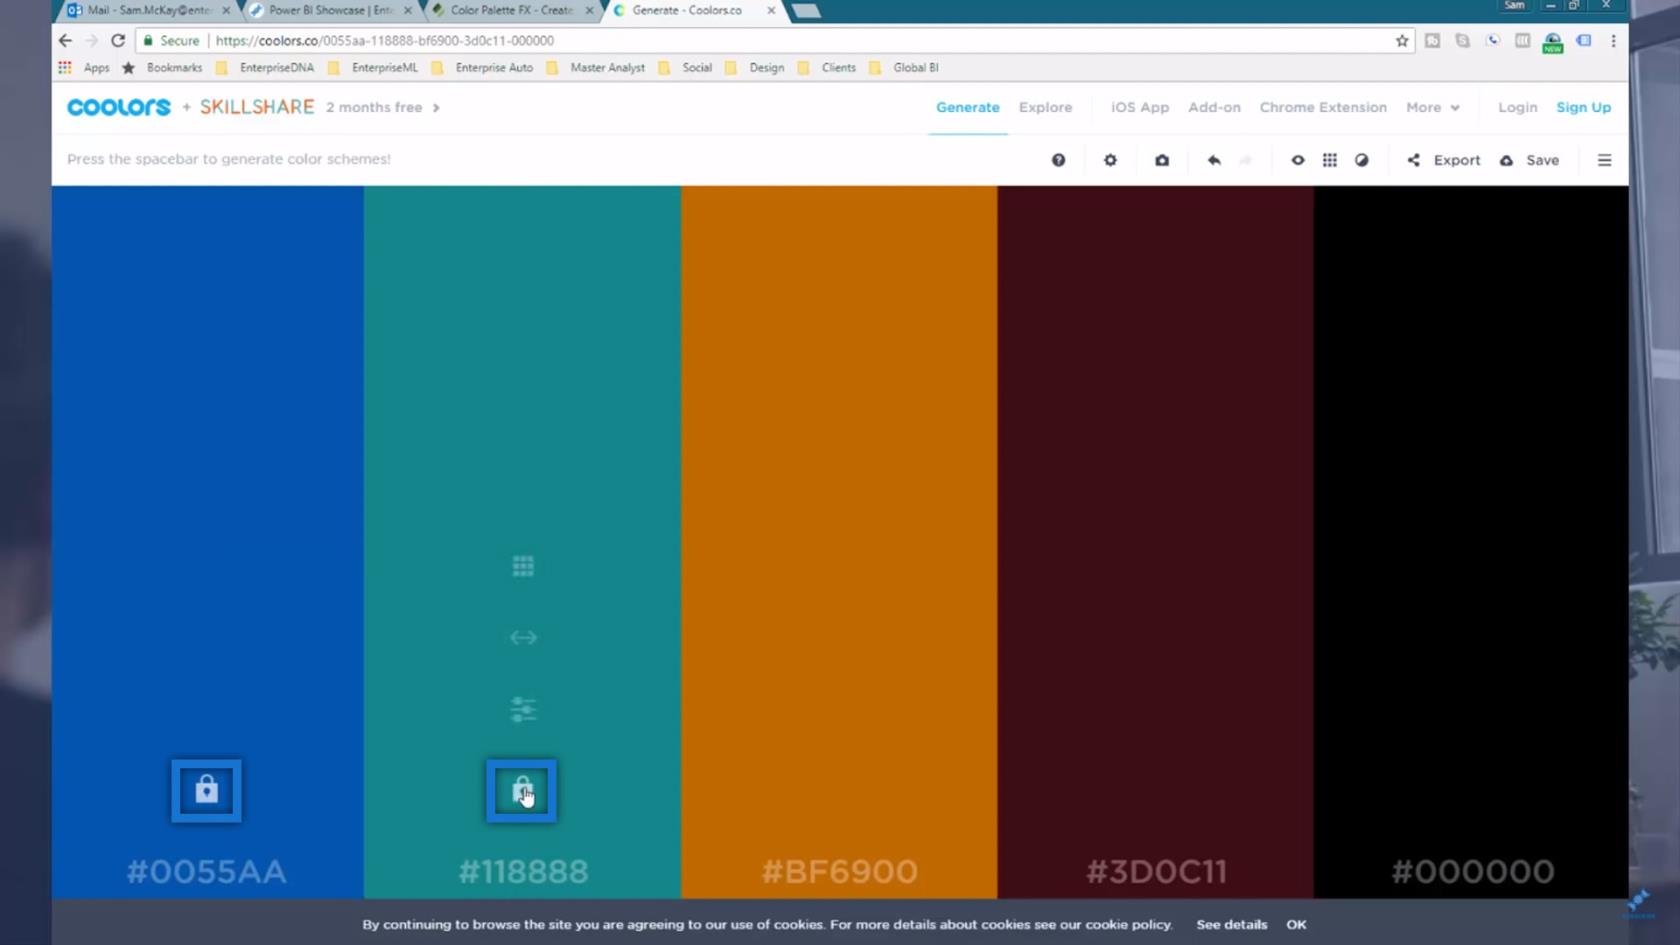
Task: Expand the 2 months free chevron
Action: [436, 108]
